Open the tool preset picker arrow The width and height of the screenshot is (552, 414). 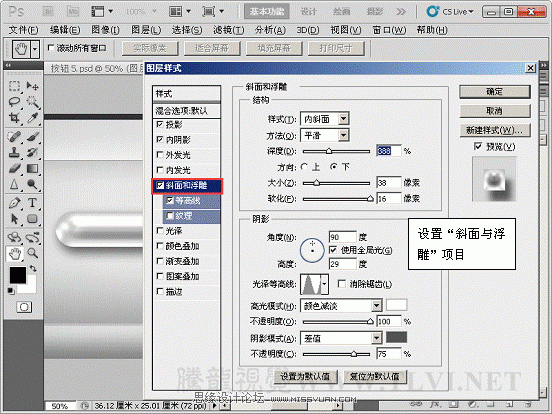[35, 49]
